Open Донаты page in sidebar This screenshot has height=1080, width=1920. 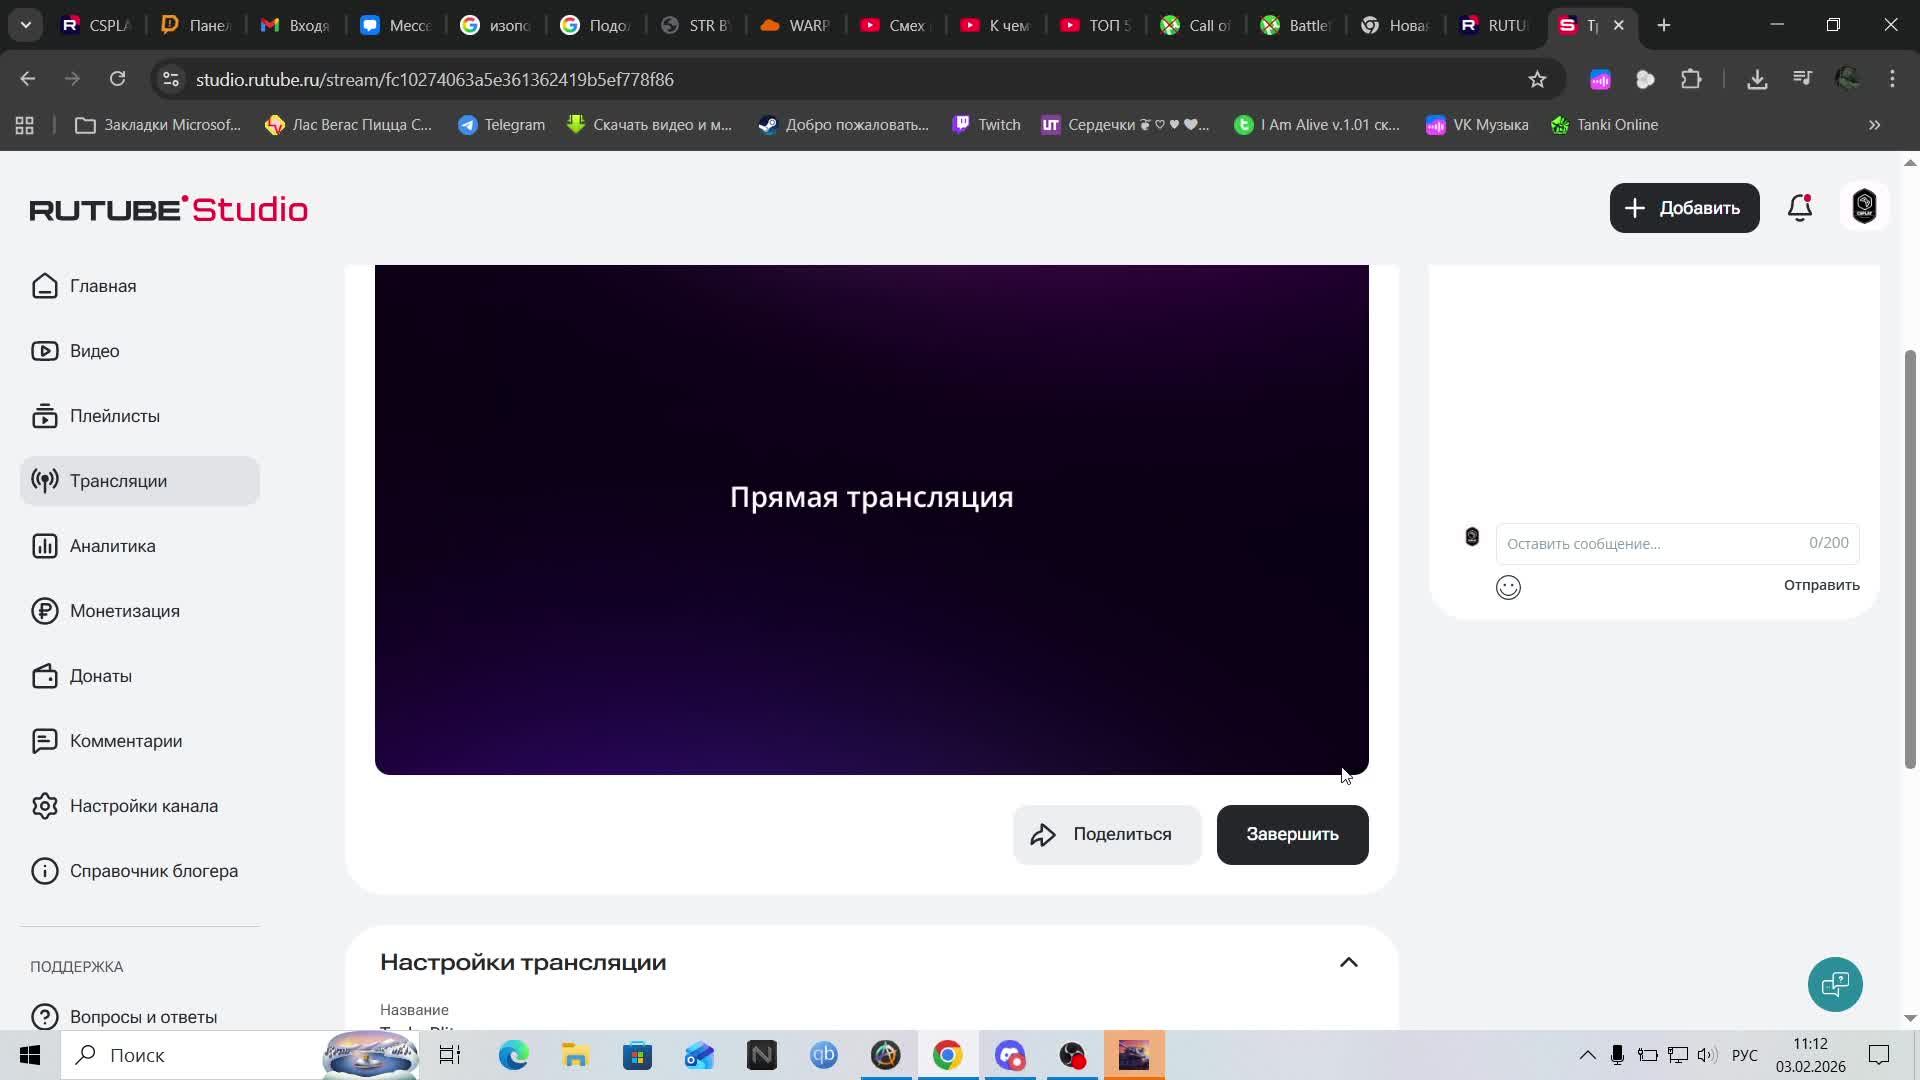pyautogui.click(x=100, y=676)
